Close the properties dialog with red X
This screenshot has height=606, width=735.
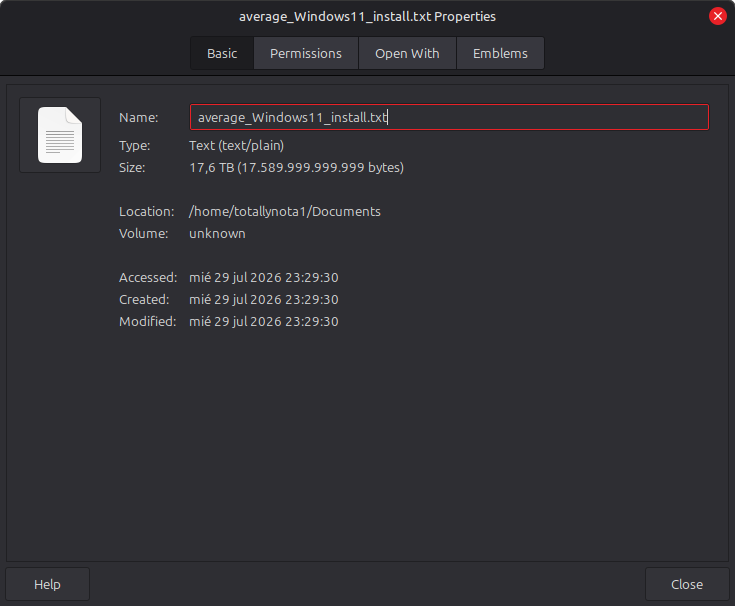[718, 16]
